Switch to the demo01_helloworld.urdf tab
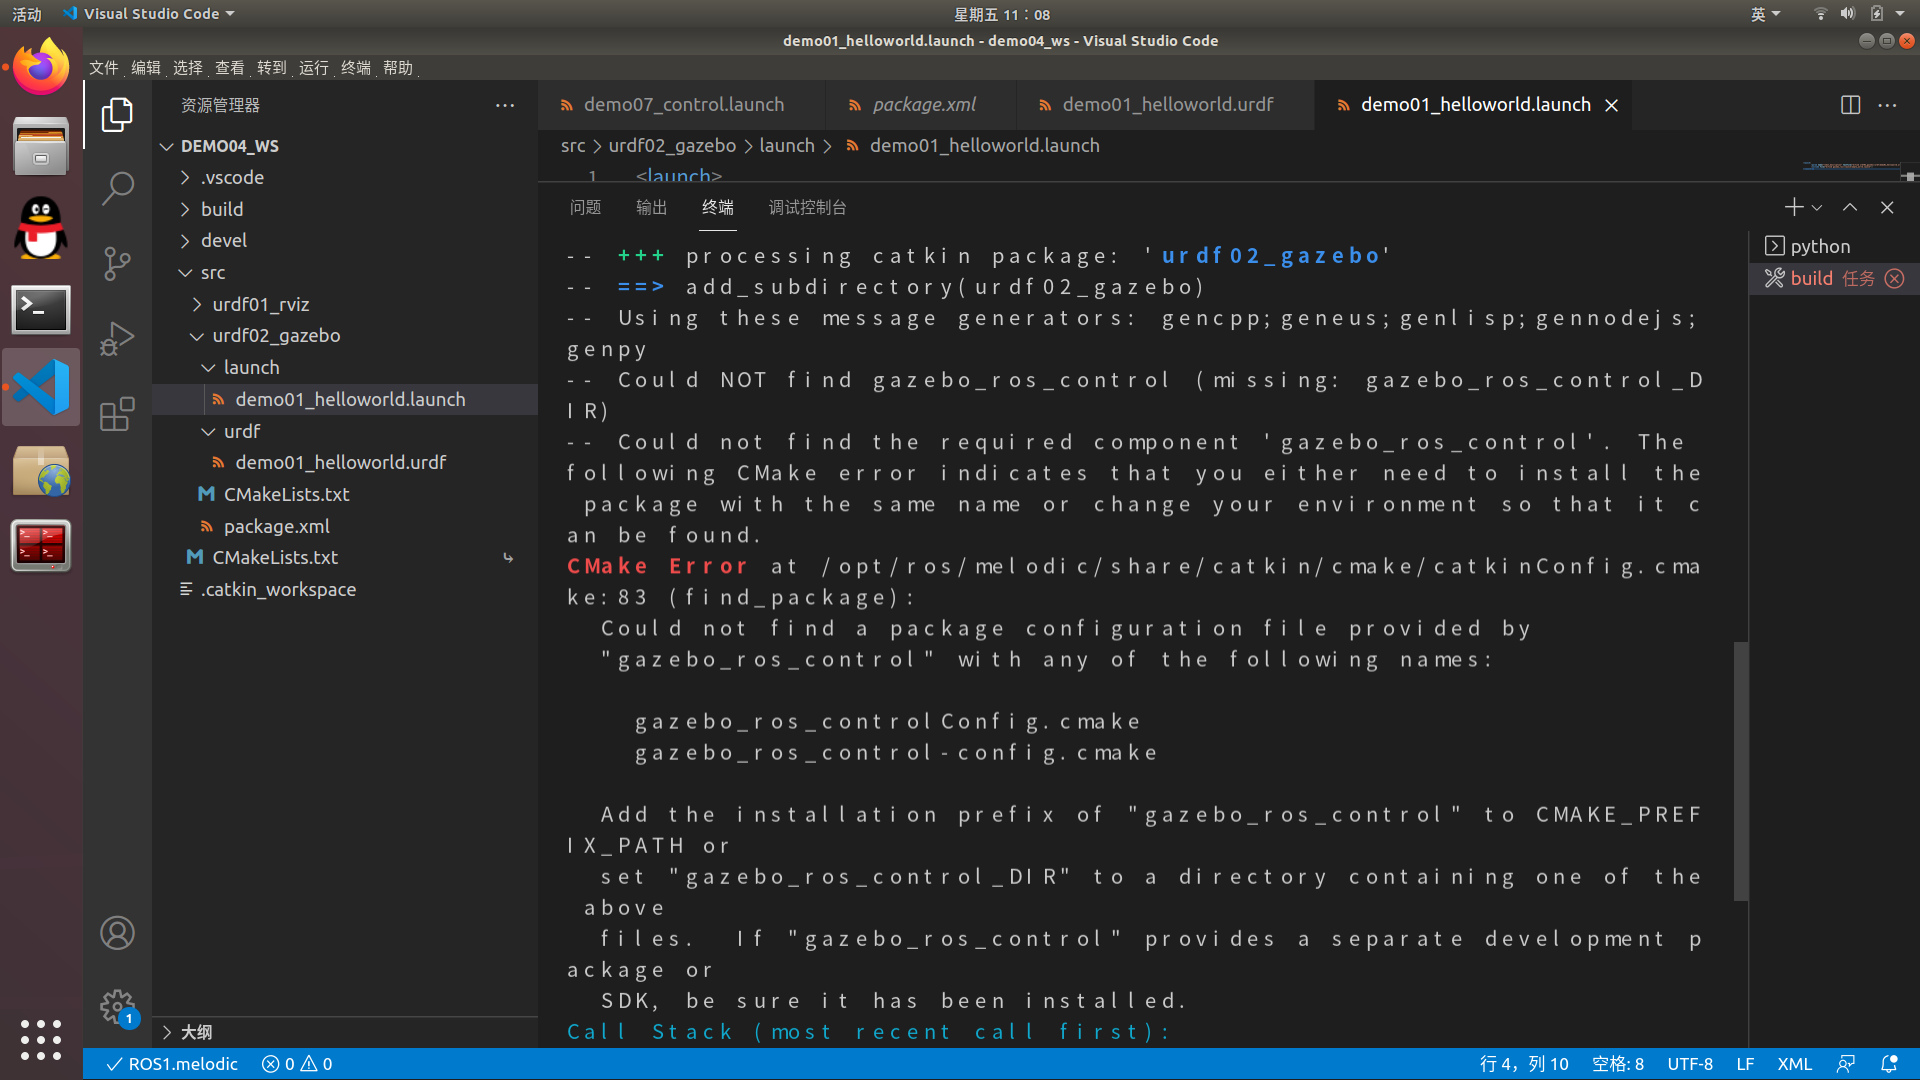This screenshot has height=1080, width=1920. tap(1166, 105)
